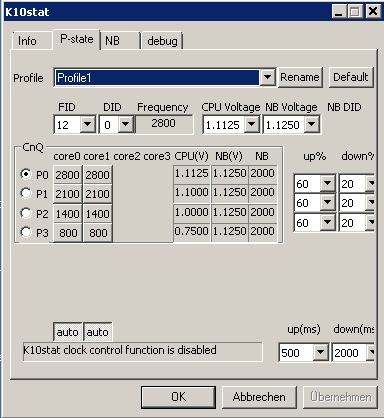
Task: Click core0 P1 2100 button
Action: pyautogui.click(x=68, y=194)
